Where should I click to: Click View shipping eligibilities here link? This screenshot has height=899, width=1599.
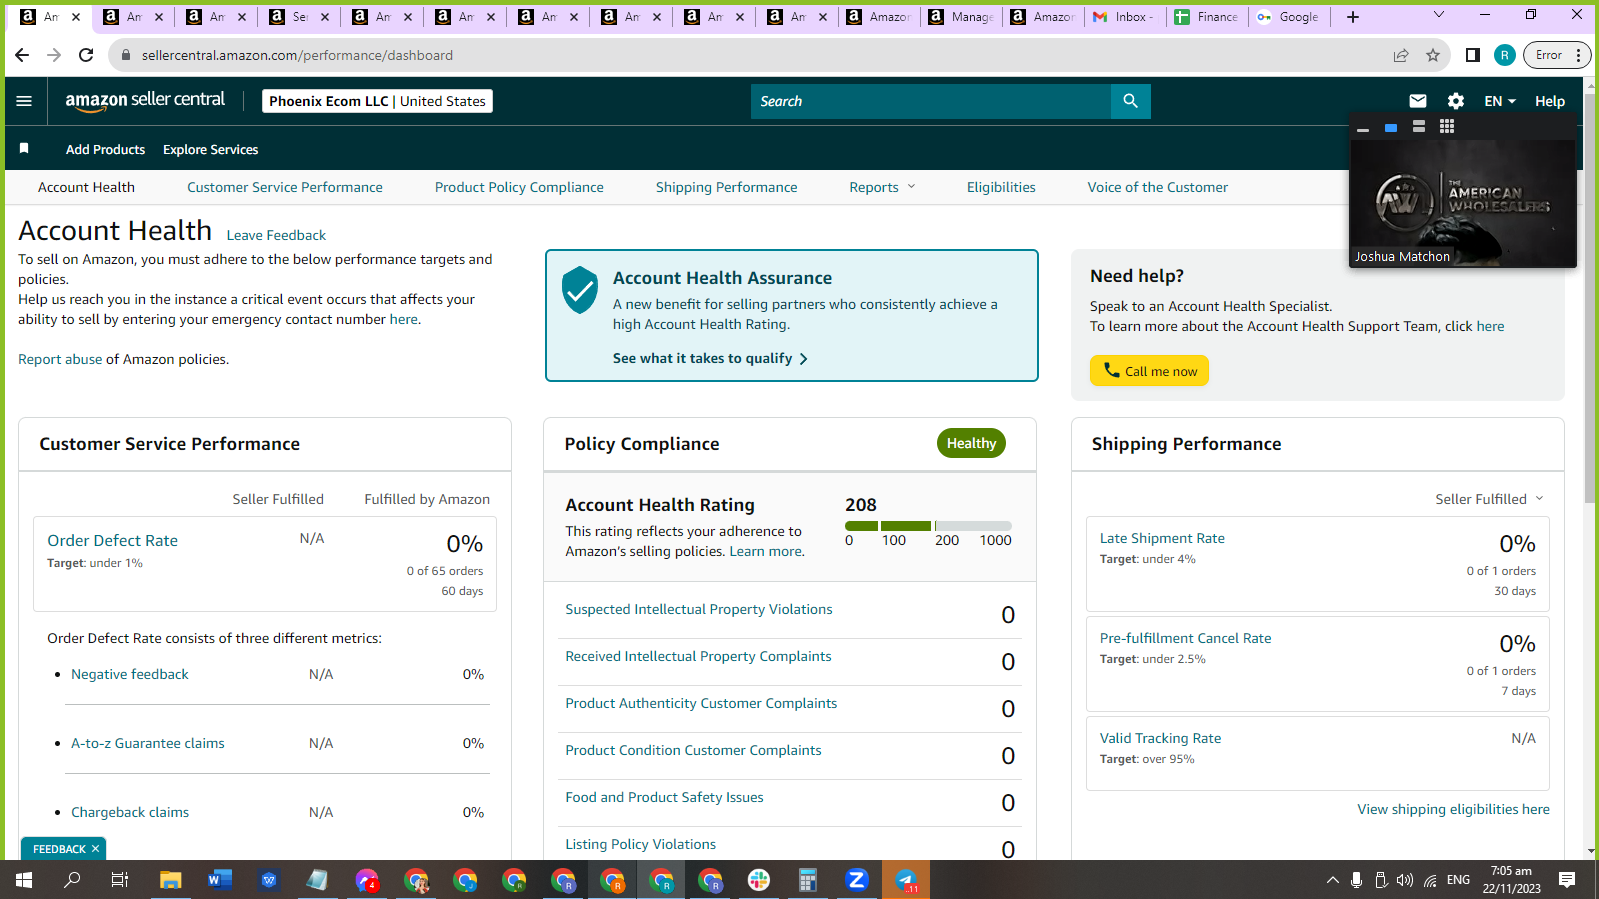tap(1453, 809)
